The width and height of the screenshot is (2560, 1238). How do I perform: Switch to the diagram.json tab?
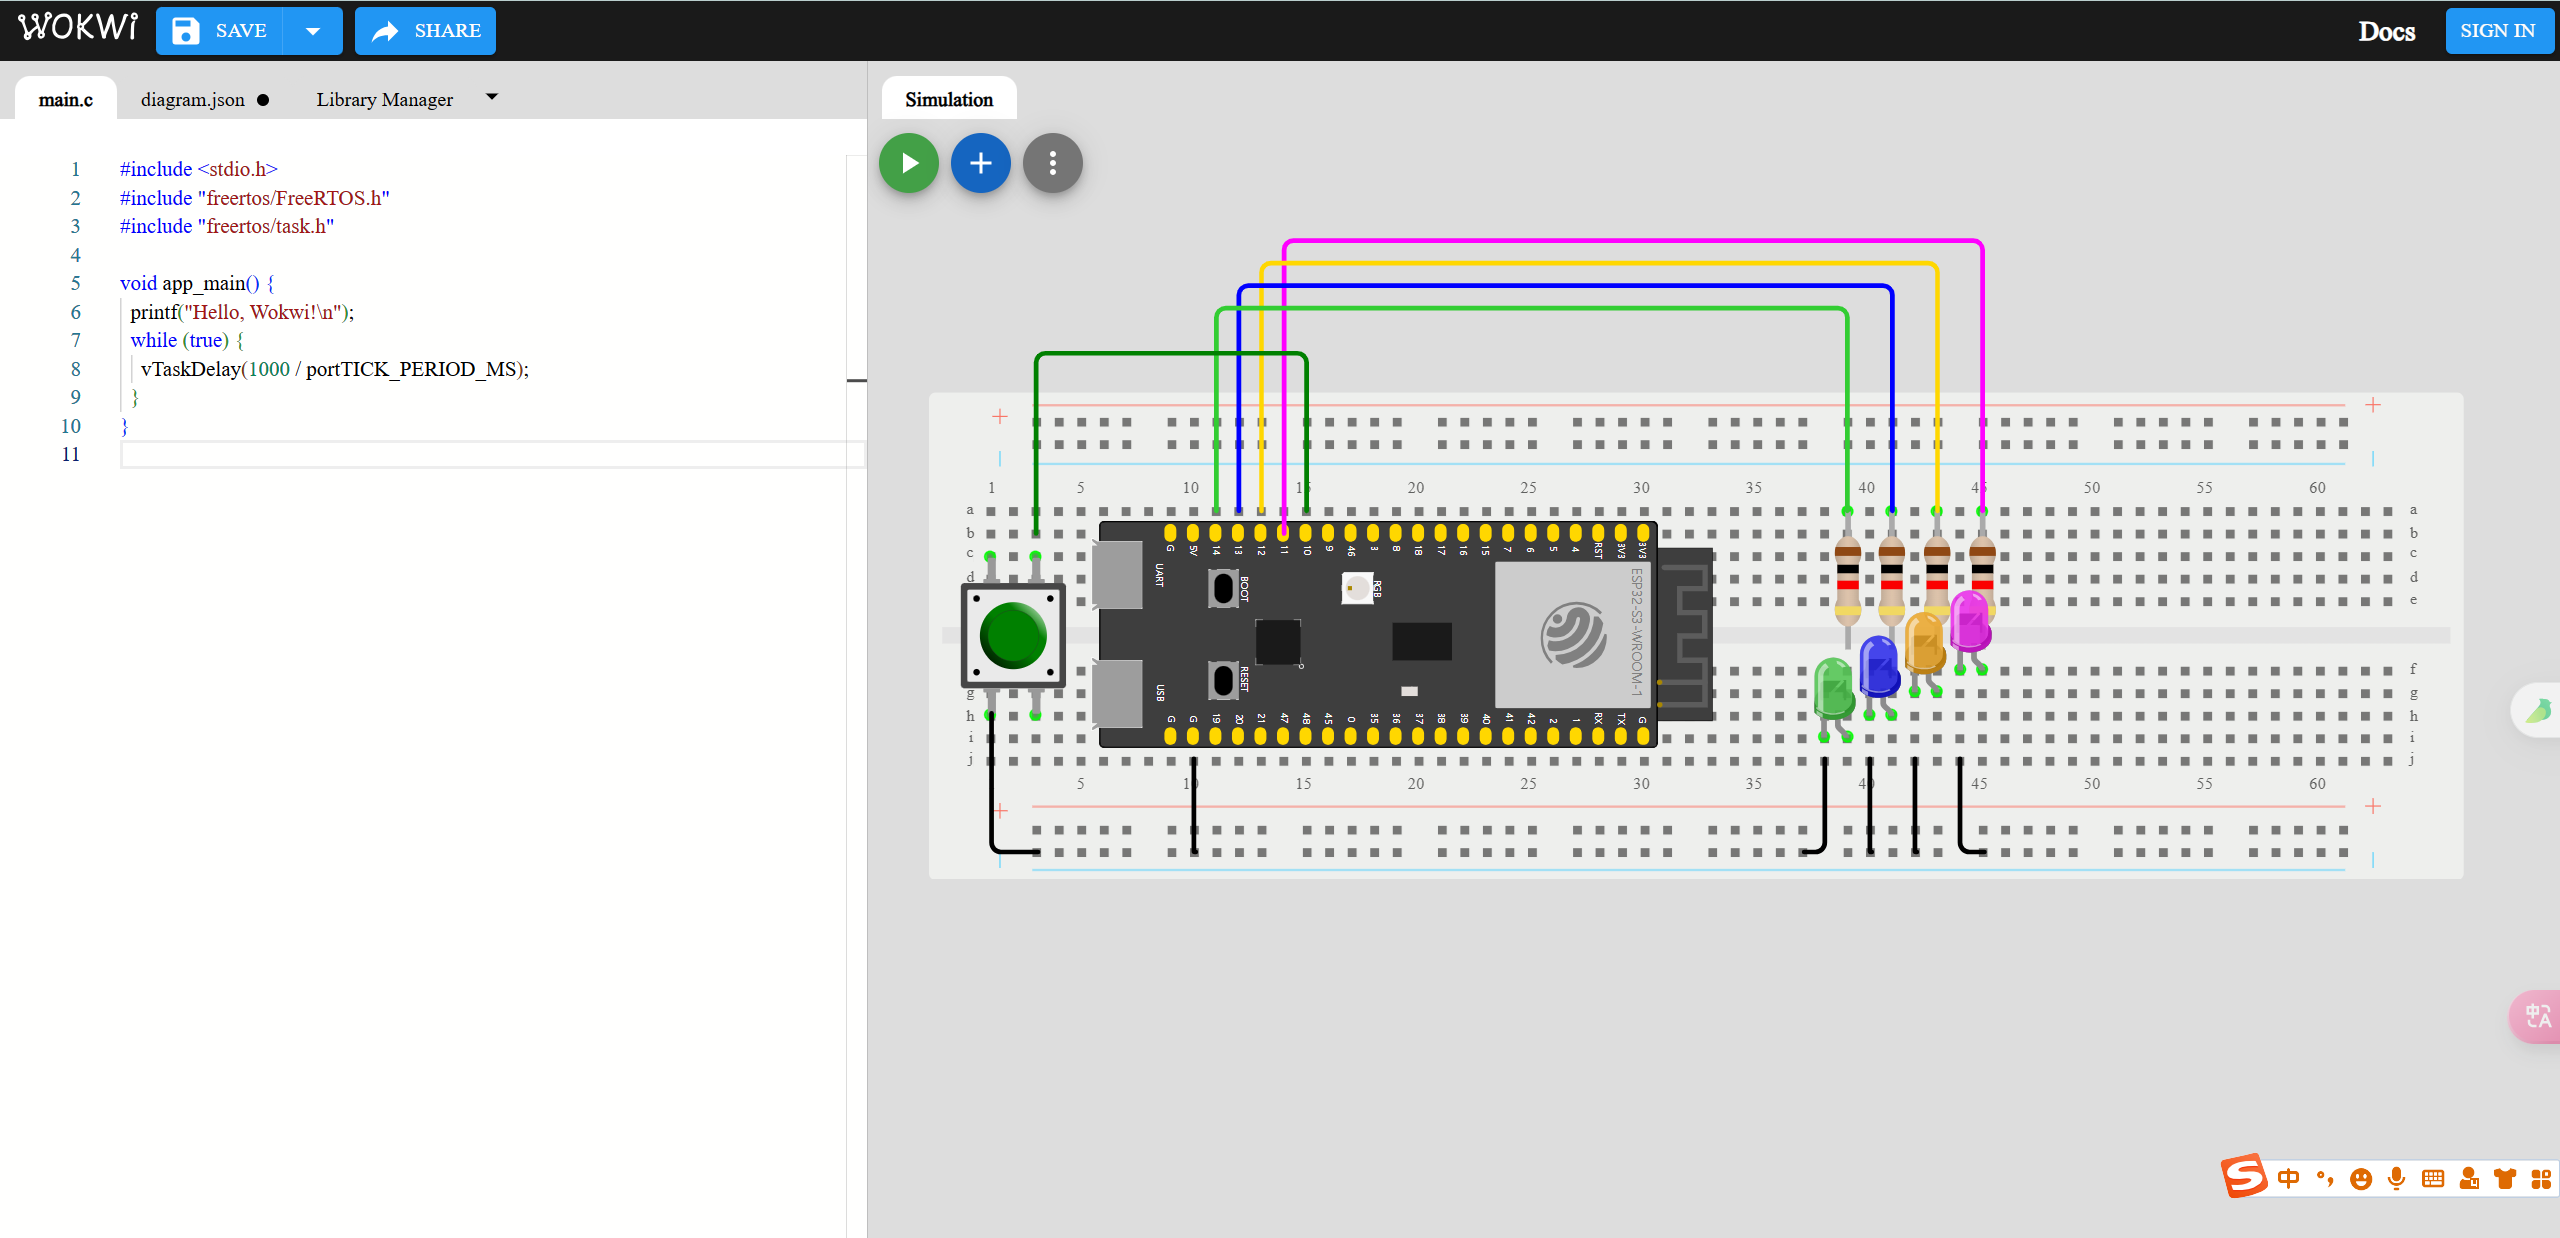(193, 100)
